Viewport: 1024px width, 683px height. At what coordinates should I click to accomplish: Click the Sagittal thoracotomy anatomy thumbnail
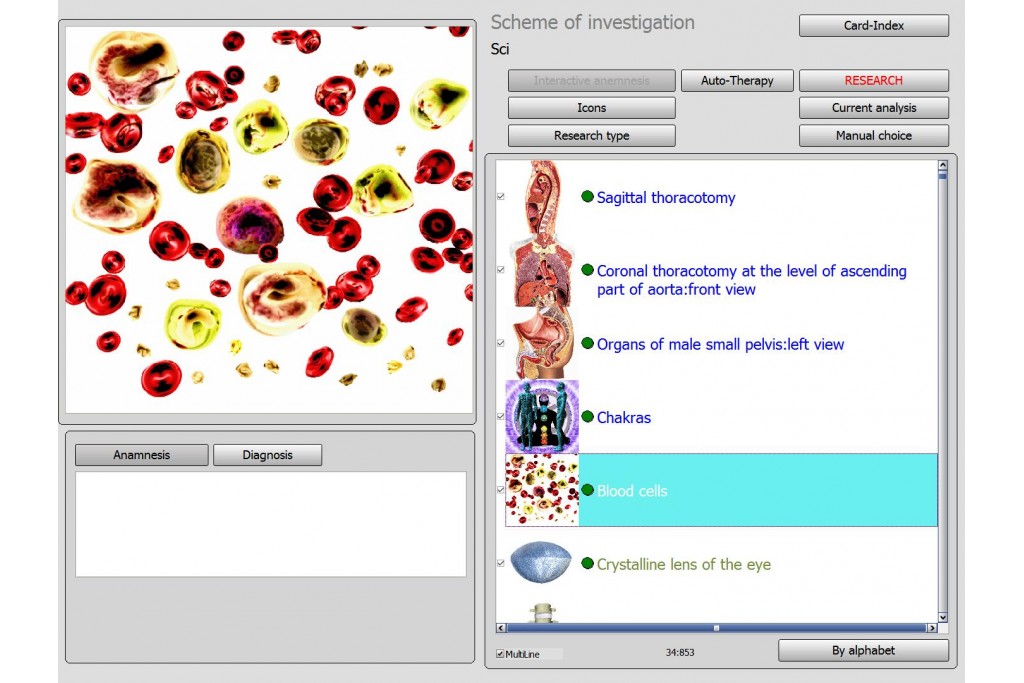541,198
